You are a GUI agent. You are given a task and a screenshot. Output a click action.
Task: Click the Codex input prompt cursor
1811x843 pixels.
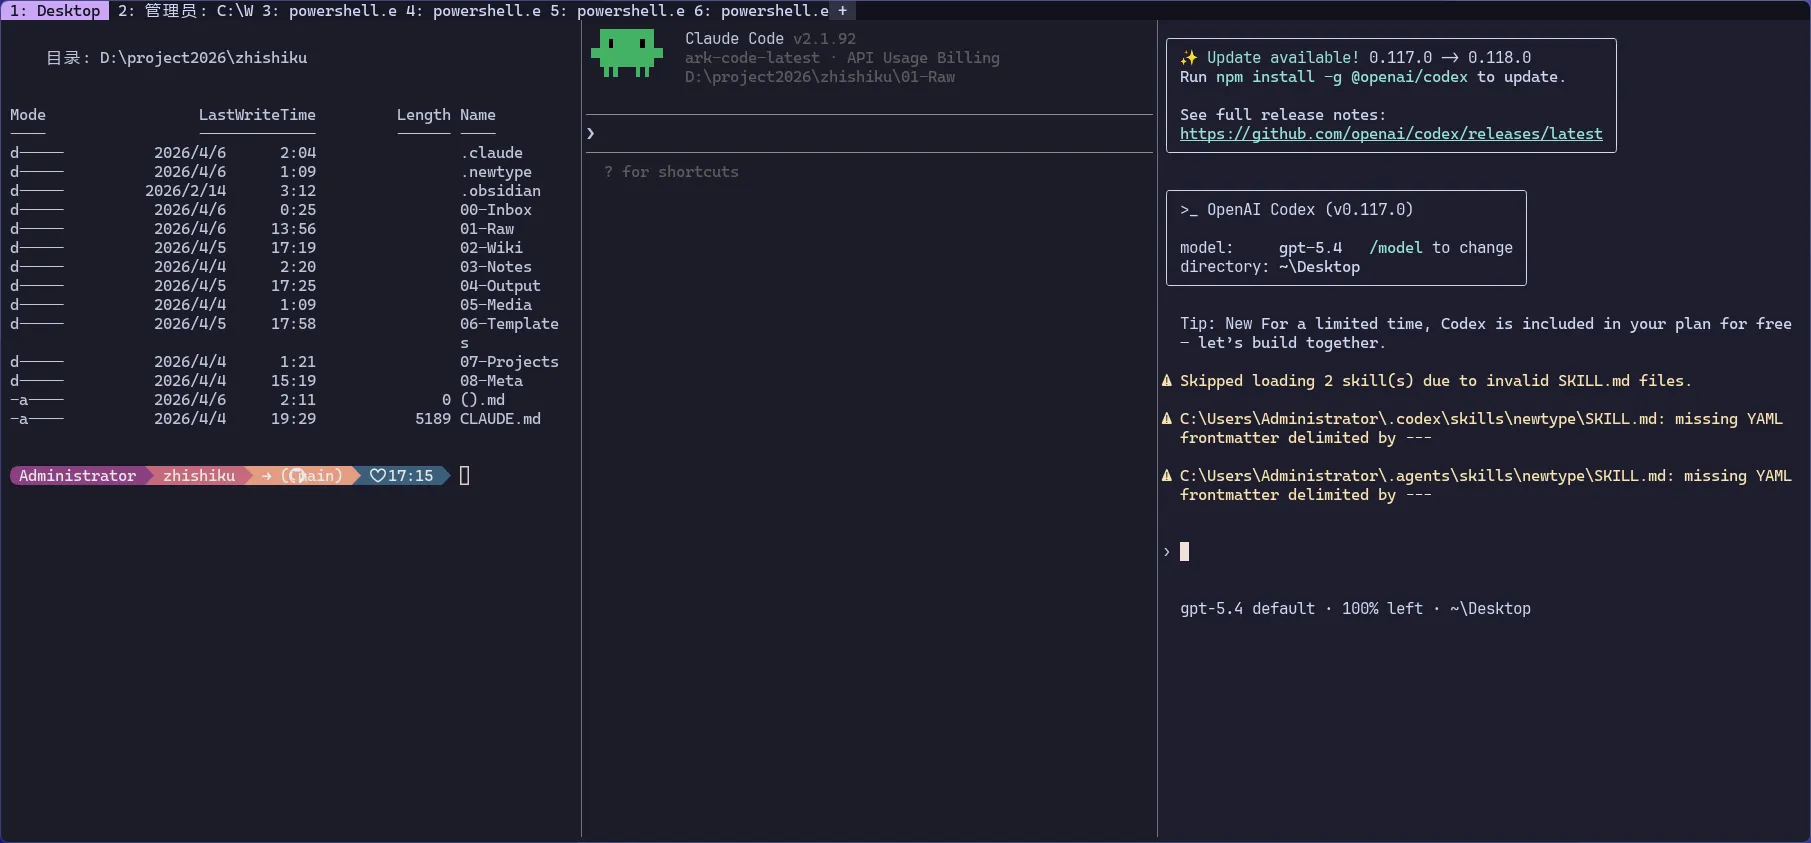[1184, 552]
